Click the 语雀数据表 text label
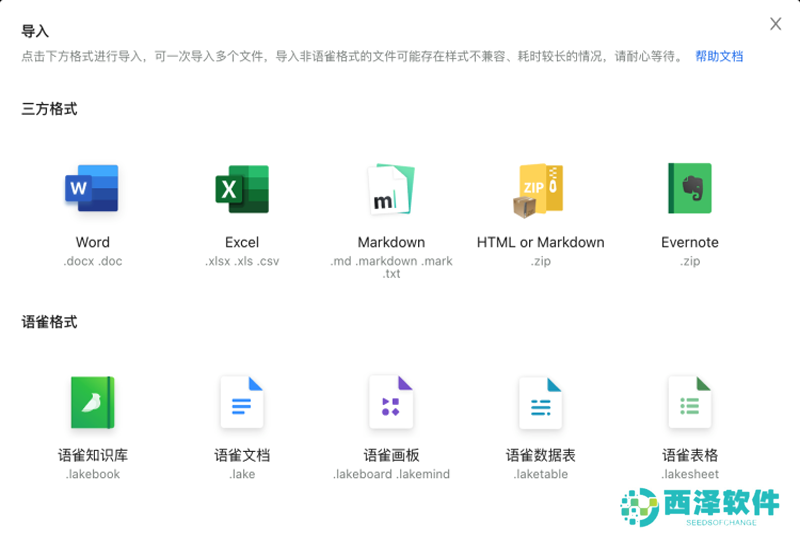 coord(540,455)
